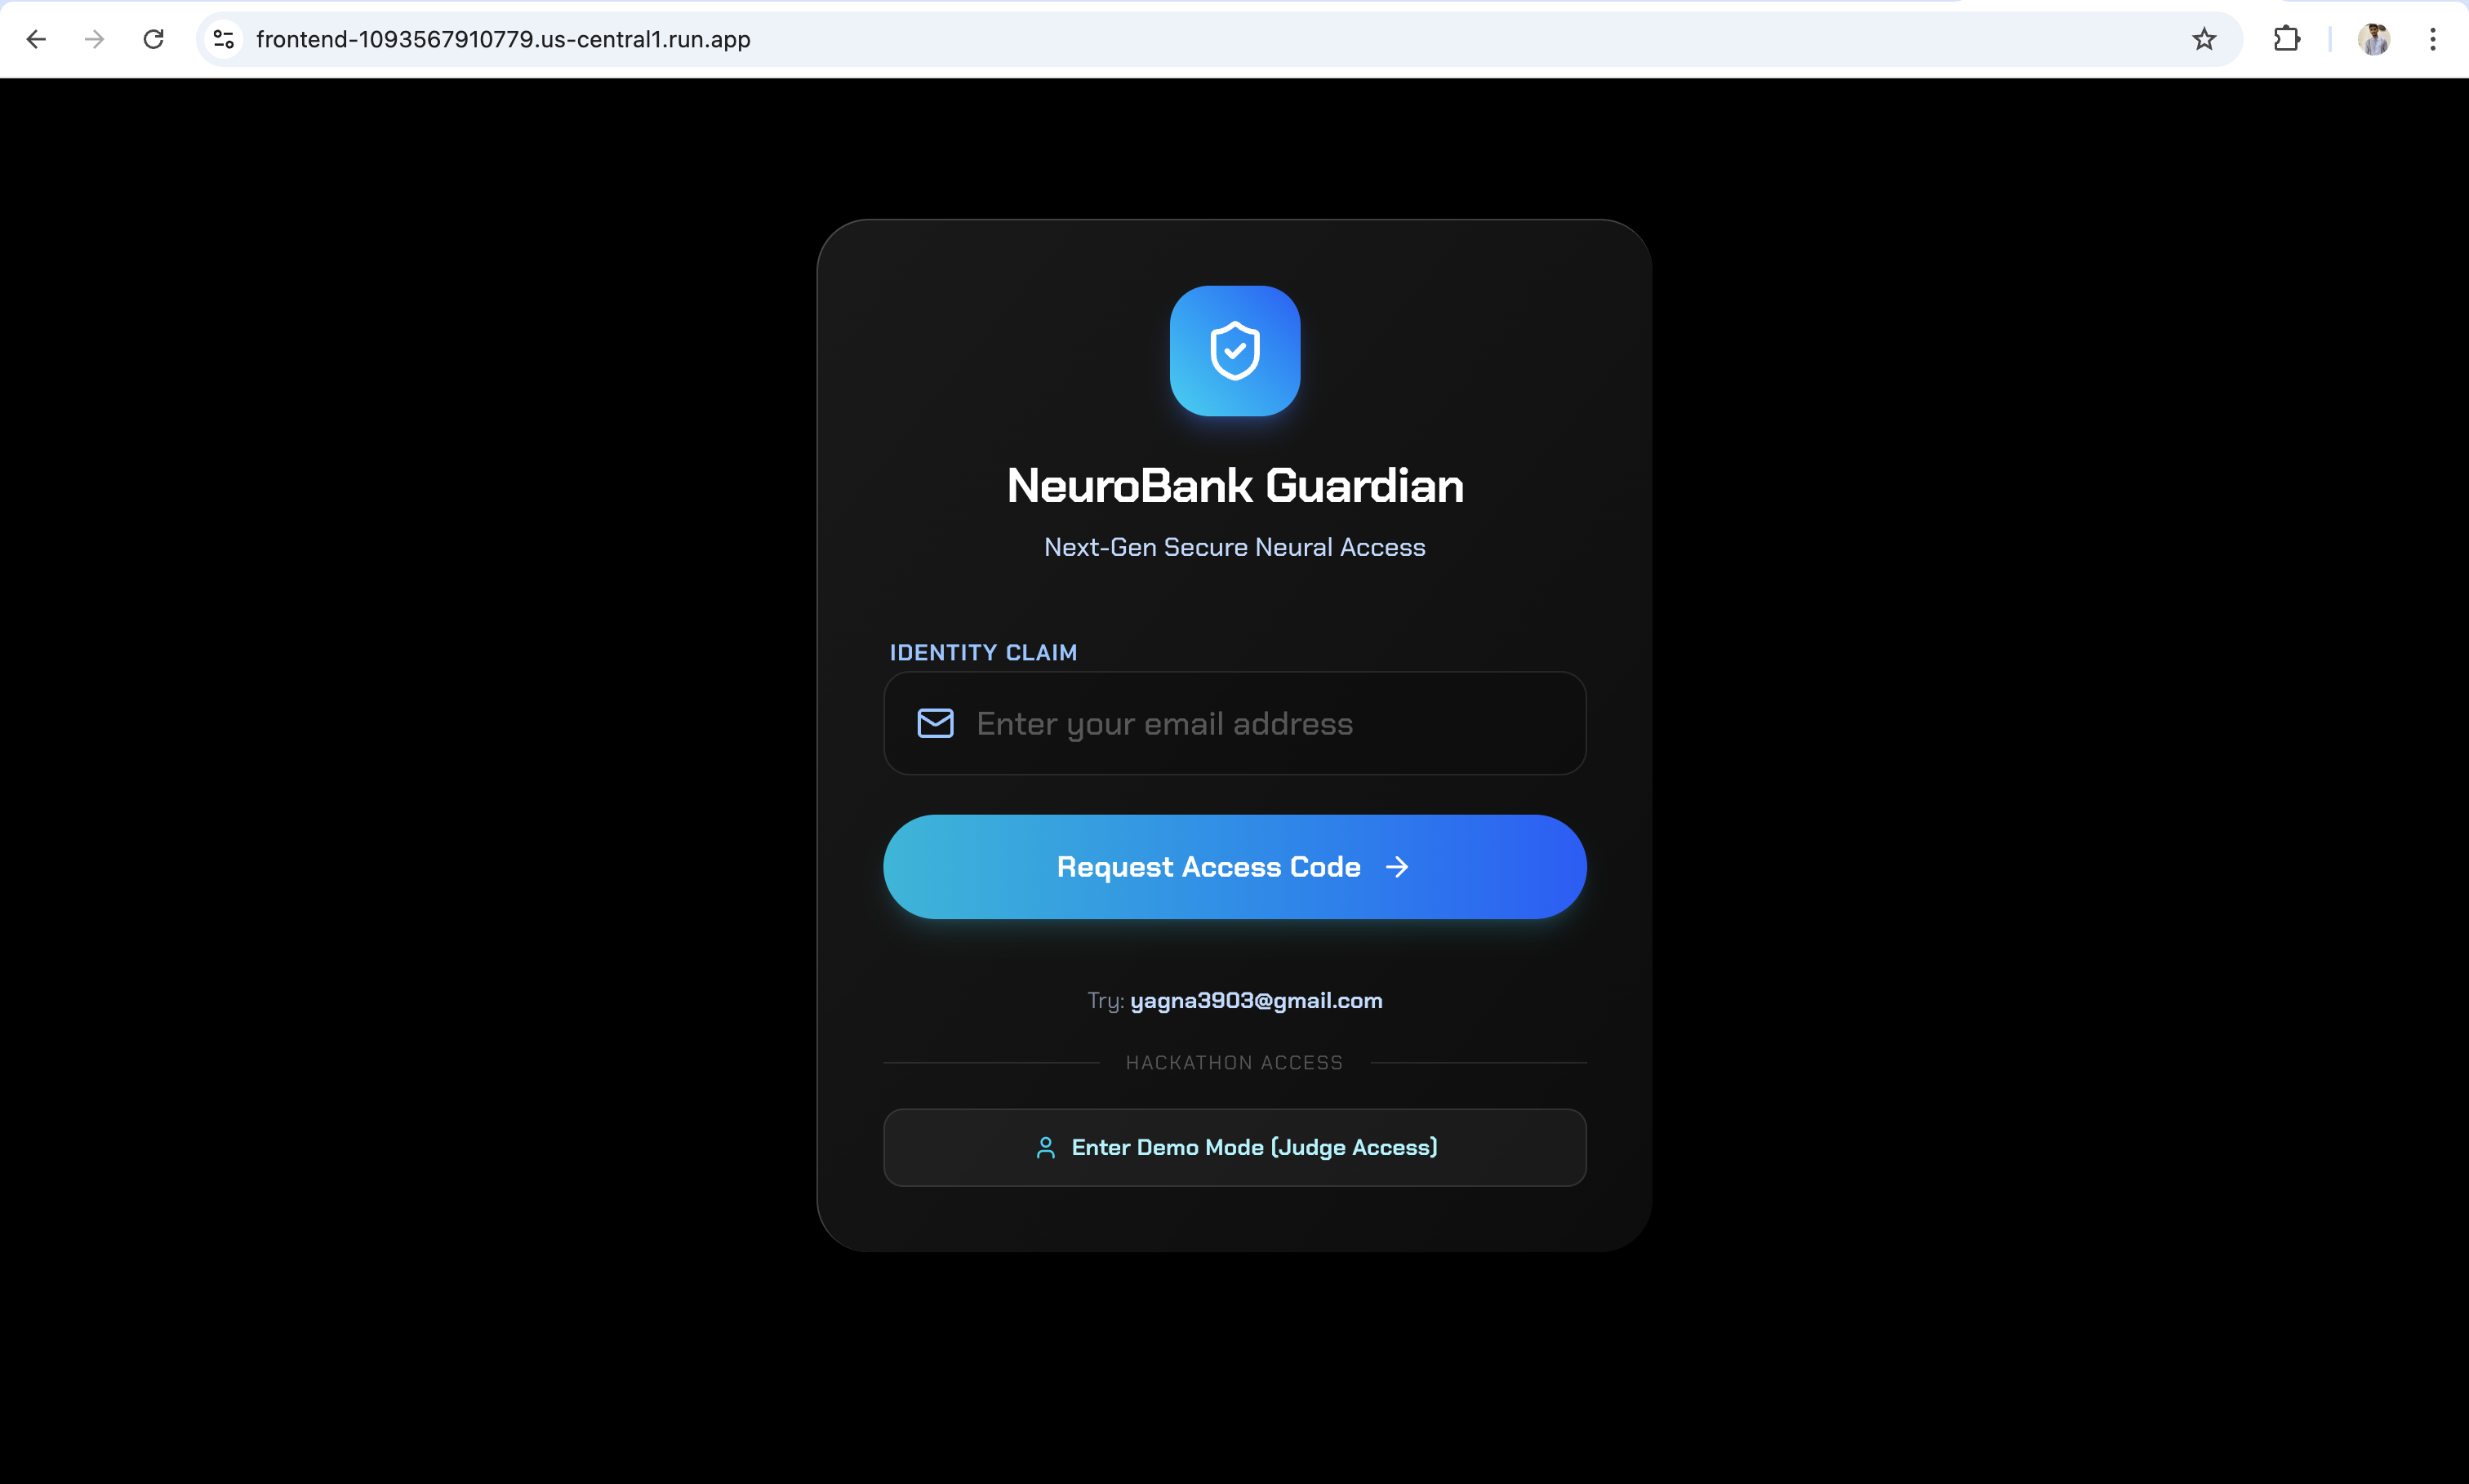Click the Request Access Code button
The height and width of the screenshot is (1484, 2469).
(x=1235, y=867)
